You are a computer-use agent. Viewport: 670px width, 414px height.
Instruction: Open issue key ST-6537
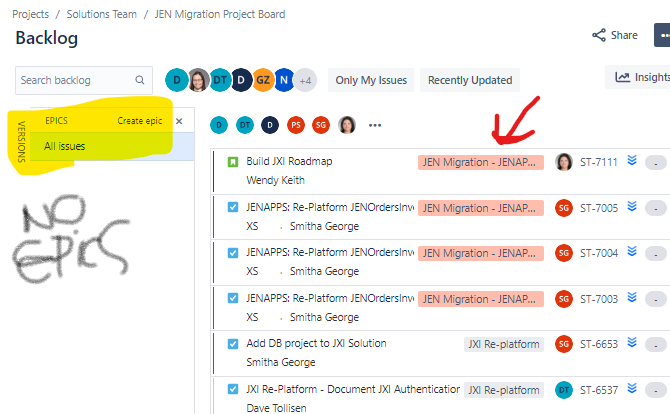(599, 390)
